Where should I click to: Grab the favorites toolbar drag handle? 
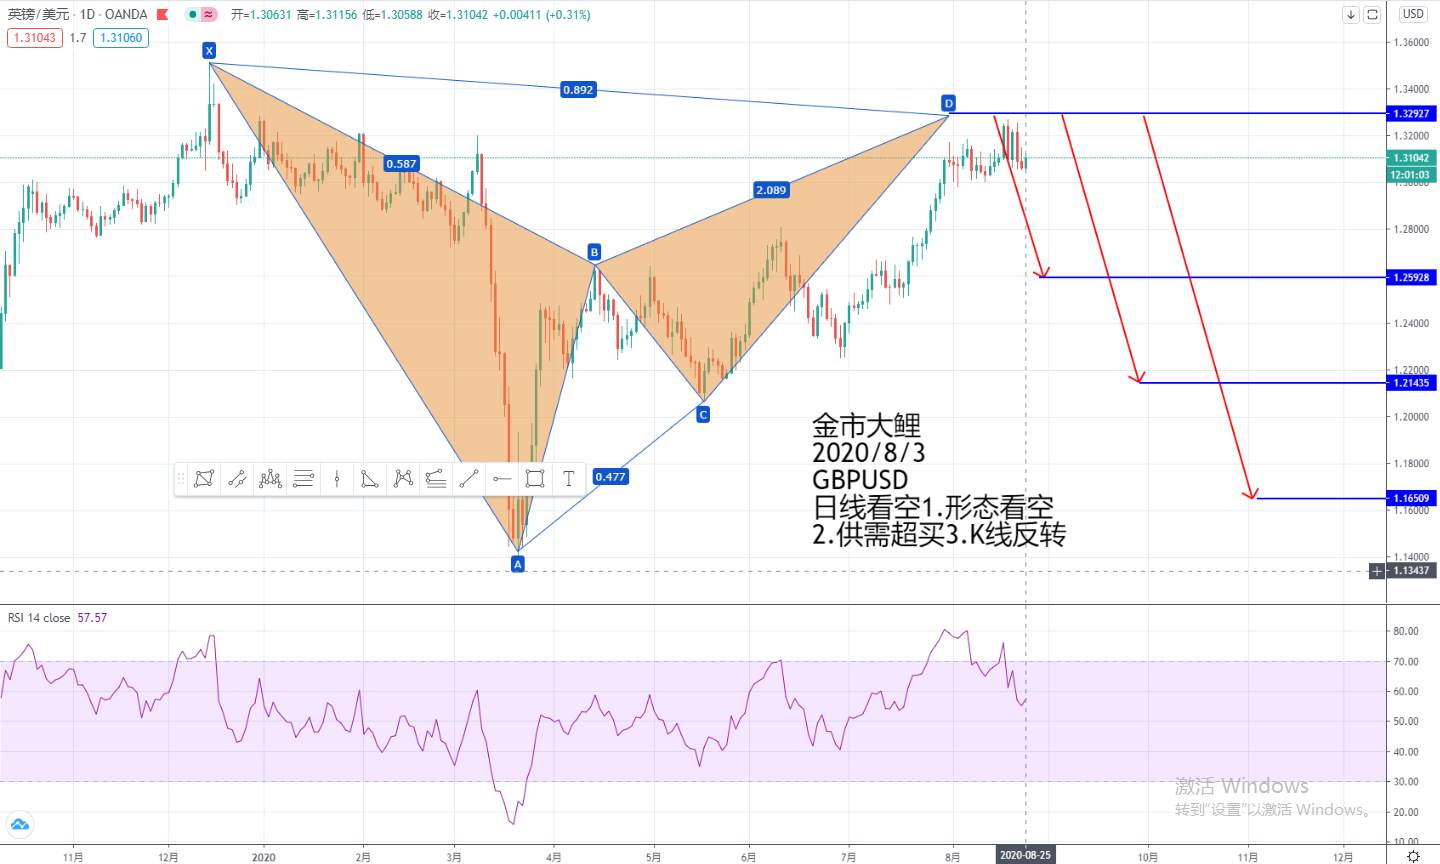pyautogui.click(x=181, y=479)
